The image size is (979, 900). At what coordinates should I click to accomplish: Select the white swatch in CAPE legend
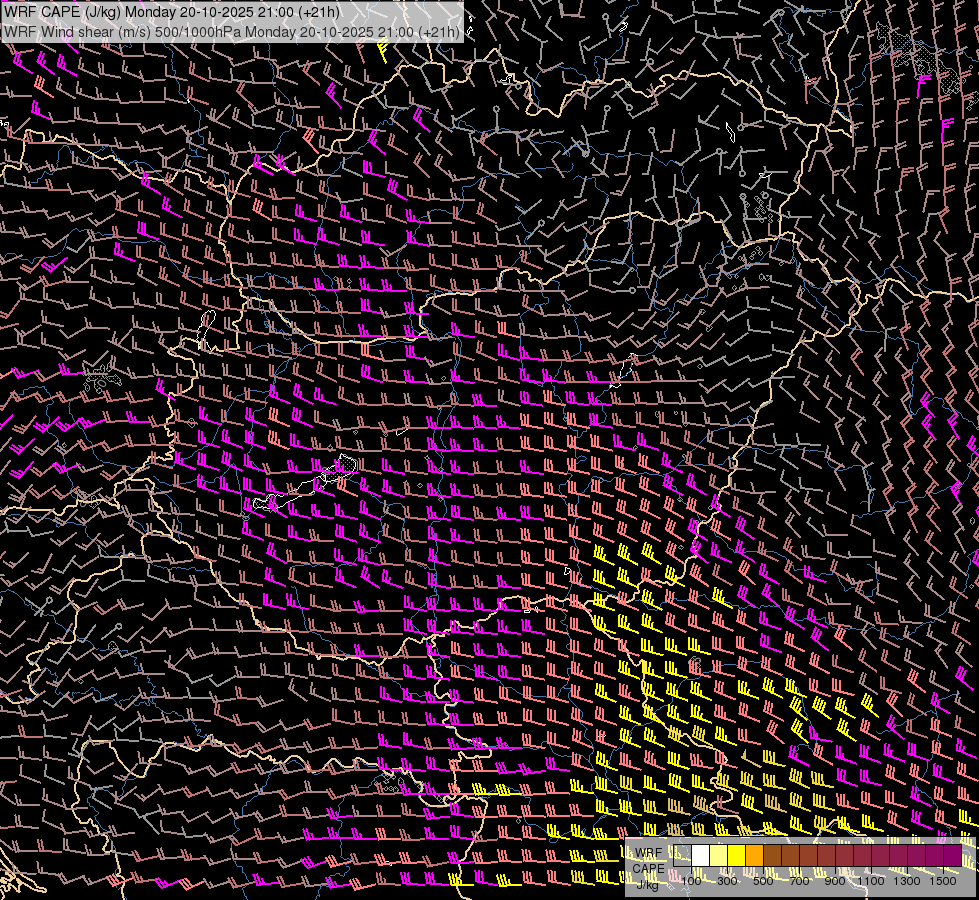pyautogui.click(x=700, y=855)
